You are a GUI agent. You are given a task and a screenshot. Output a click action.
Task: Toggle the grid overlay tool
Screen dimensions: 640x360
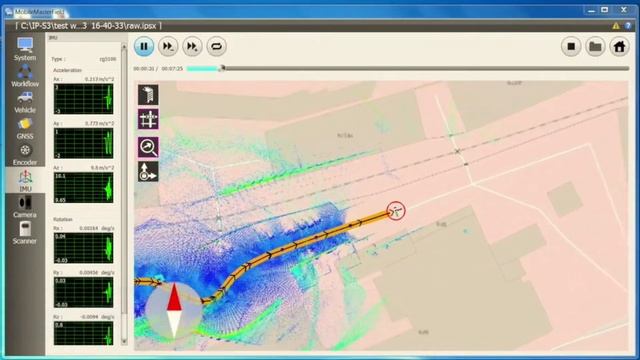click(x=148, y=120)
